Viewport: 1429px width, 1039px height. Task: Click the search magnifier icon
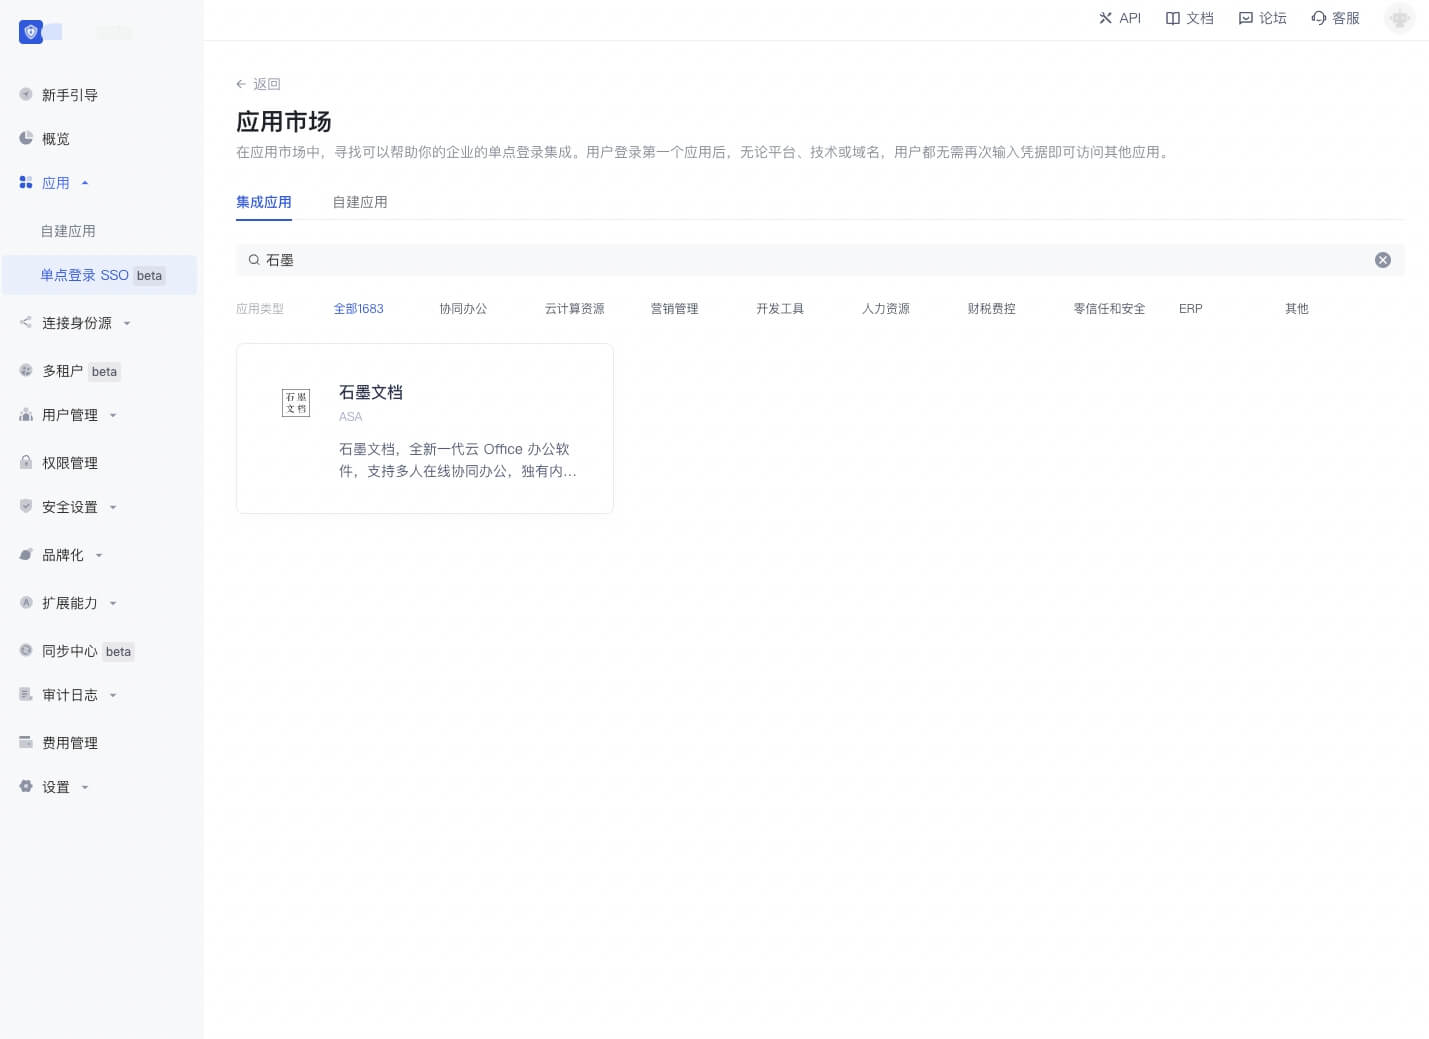point(254,260)
